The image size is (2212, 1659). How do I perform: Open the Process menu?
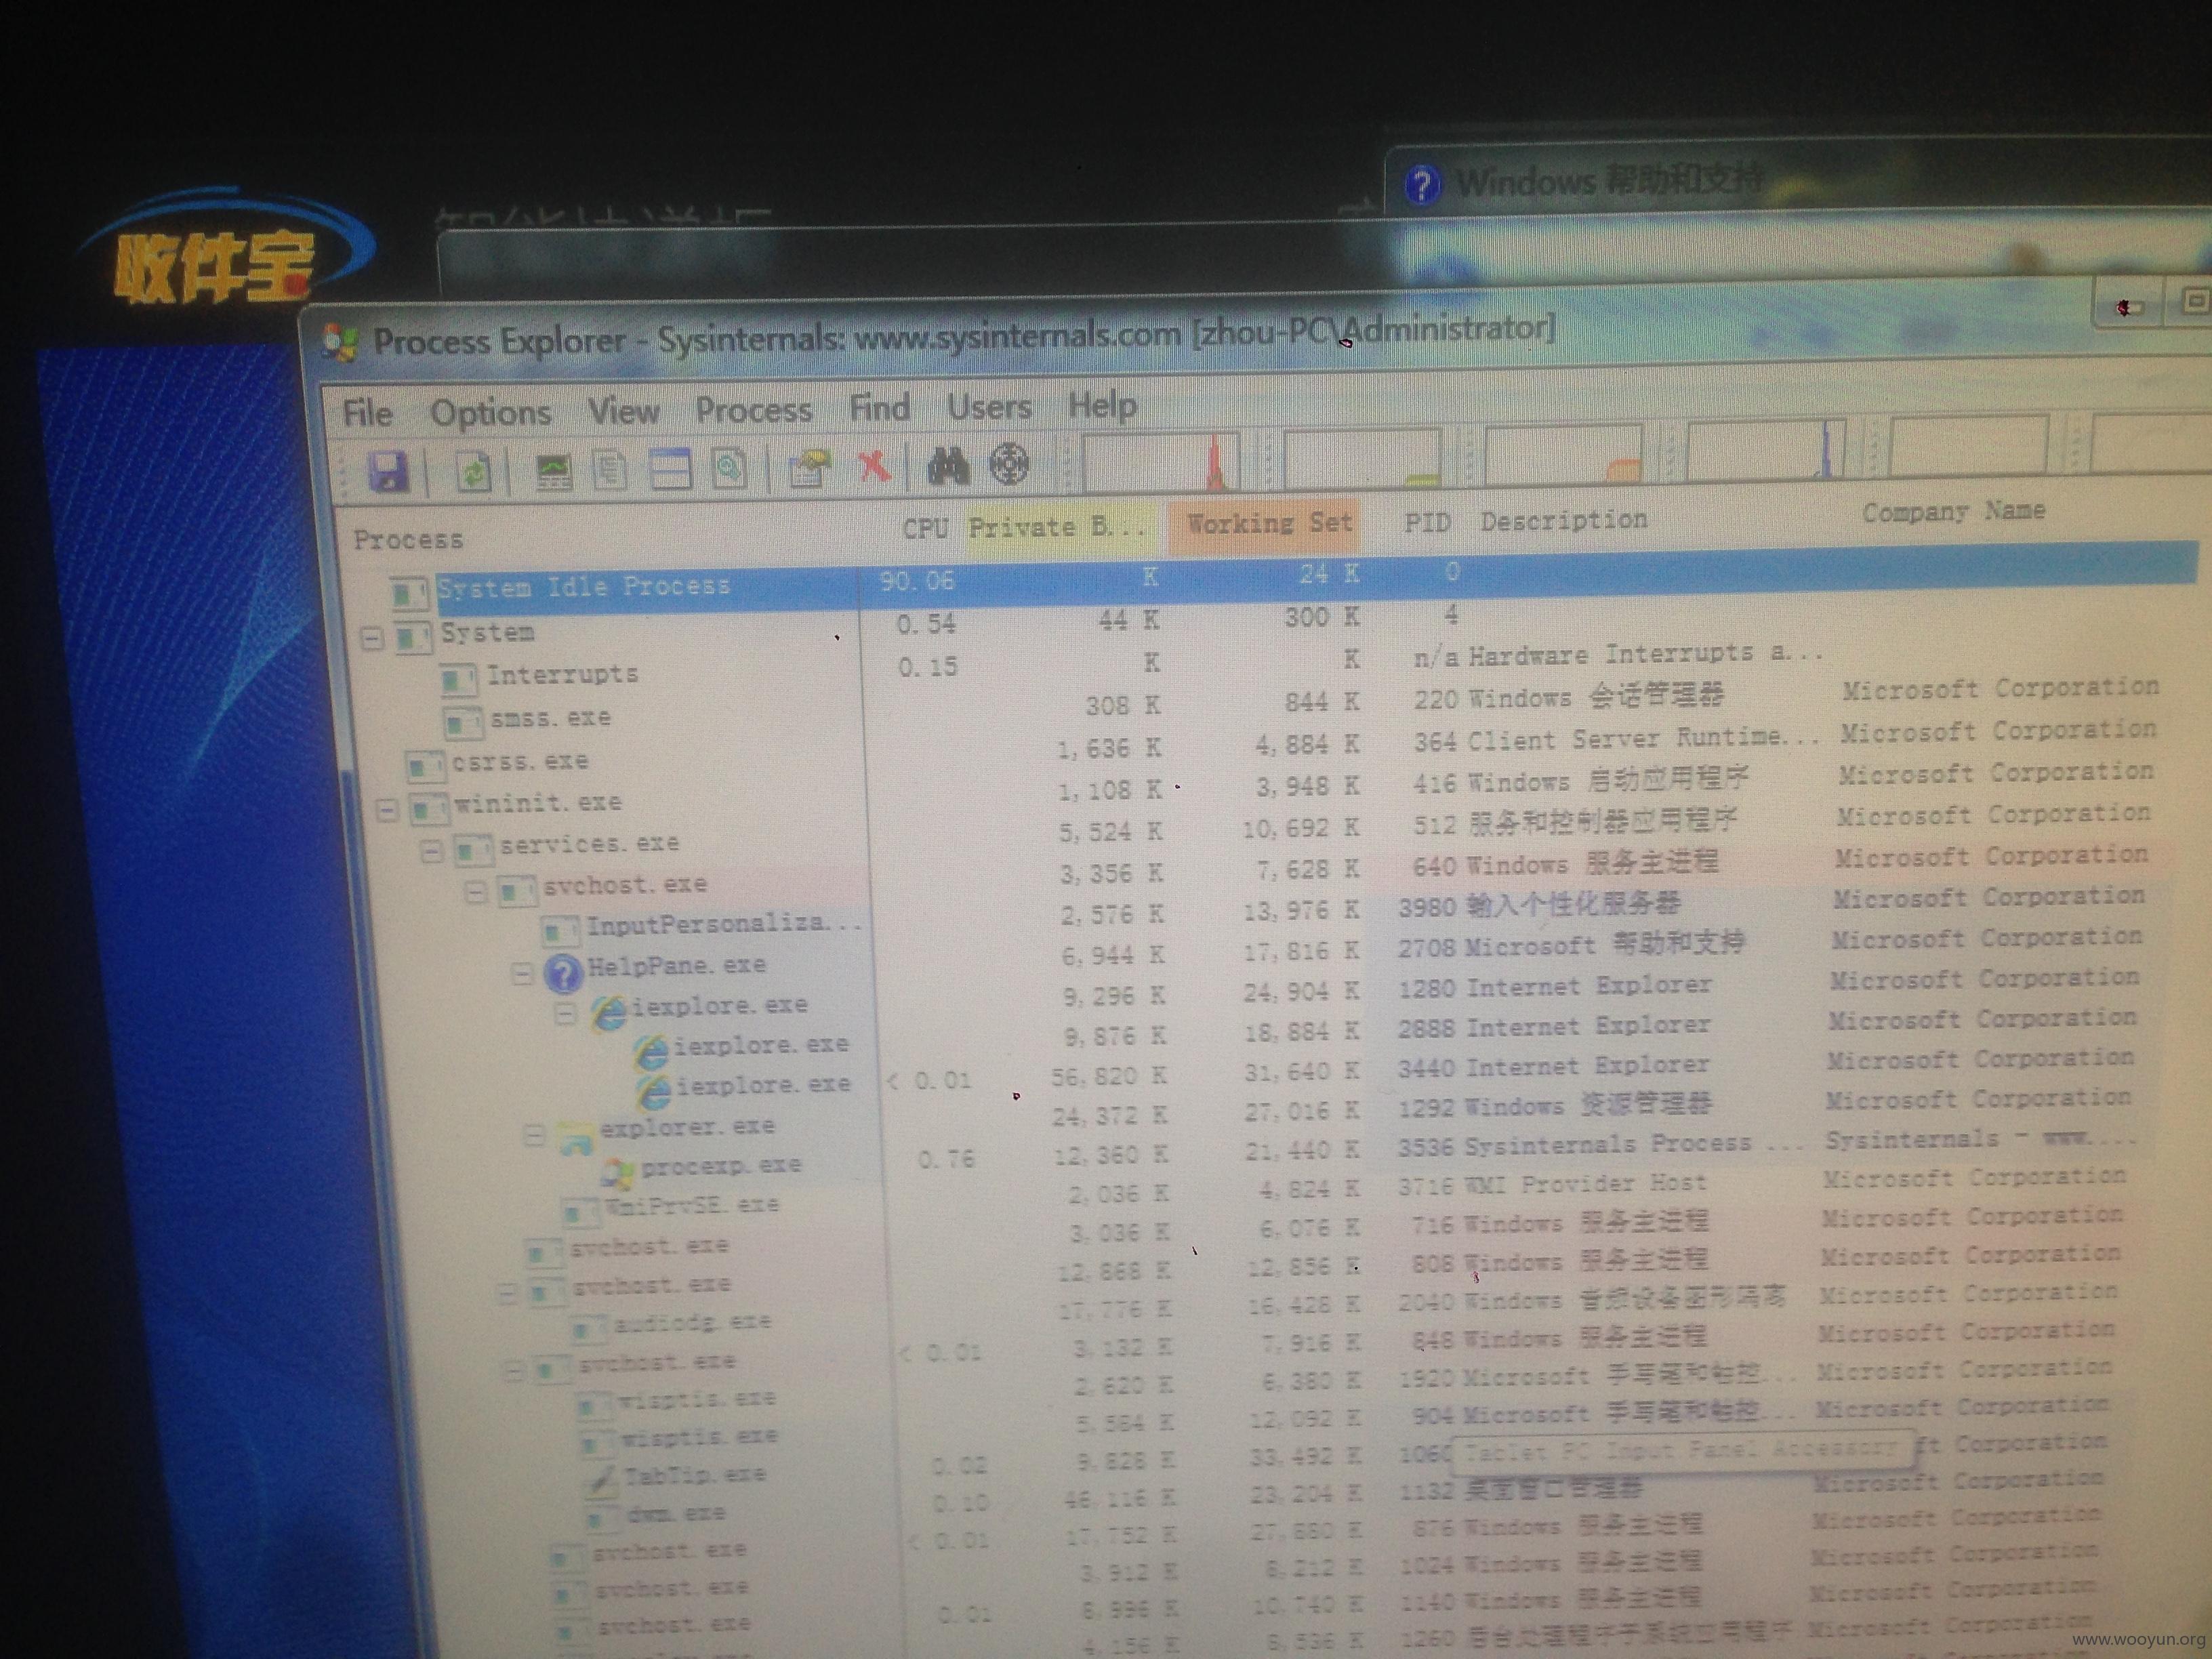[753, 409]
